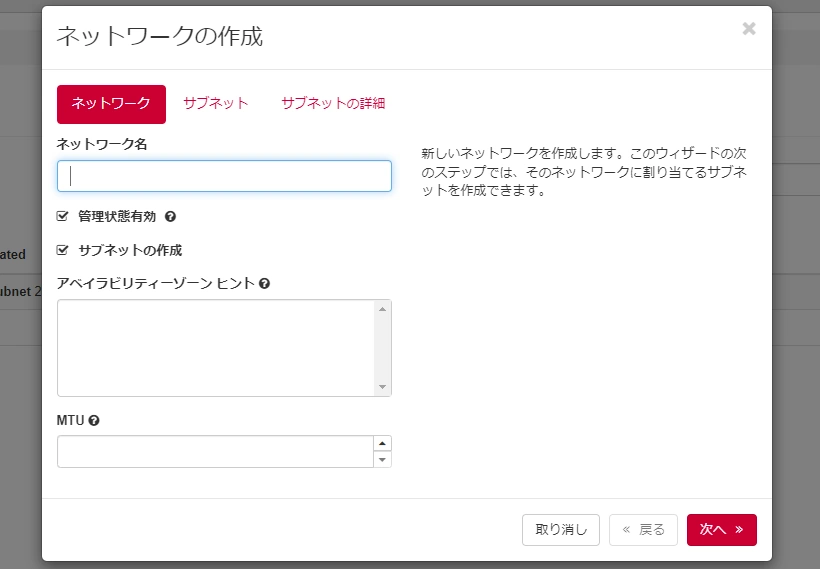
Task: Click the 戻る back button
Action: tap(643, 530)
